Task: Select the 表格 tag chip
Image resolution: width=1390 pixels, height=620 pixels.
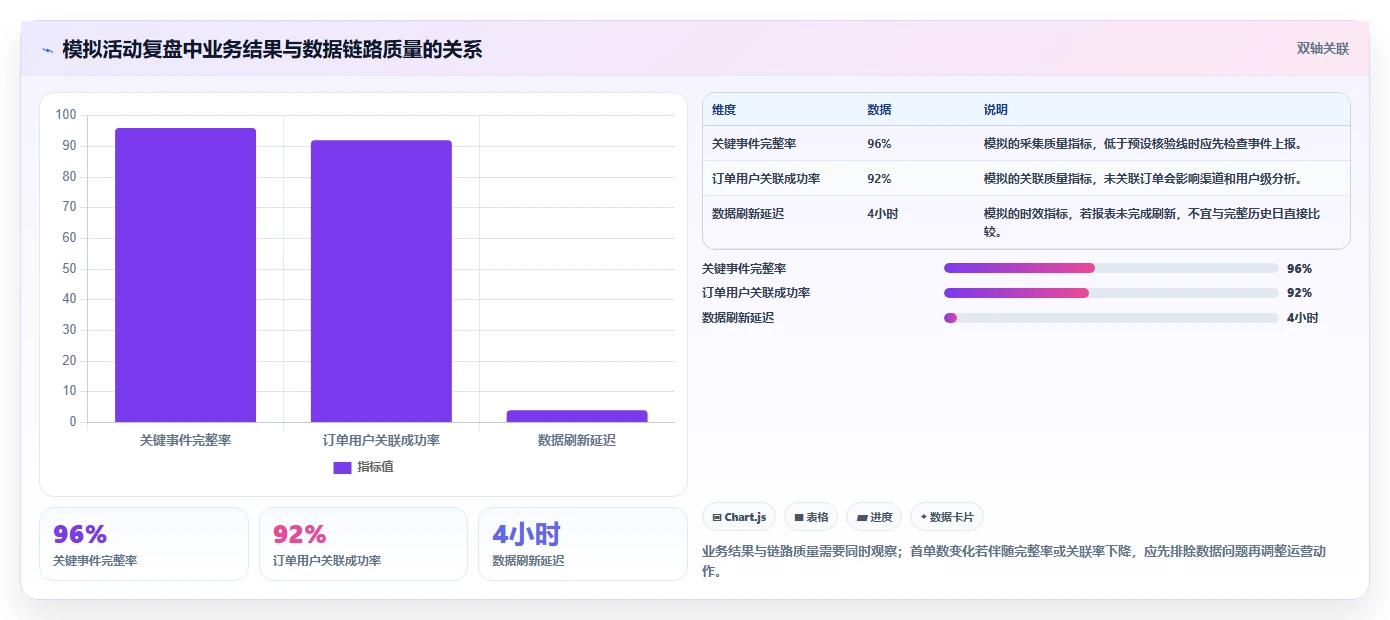Action: (x=811, y=517)
